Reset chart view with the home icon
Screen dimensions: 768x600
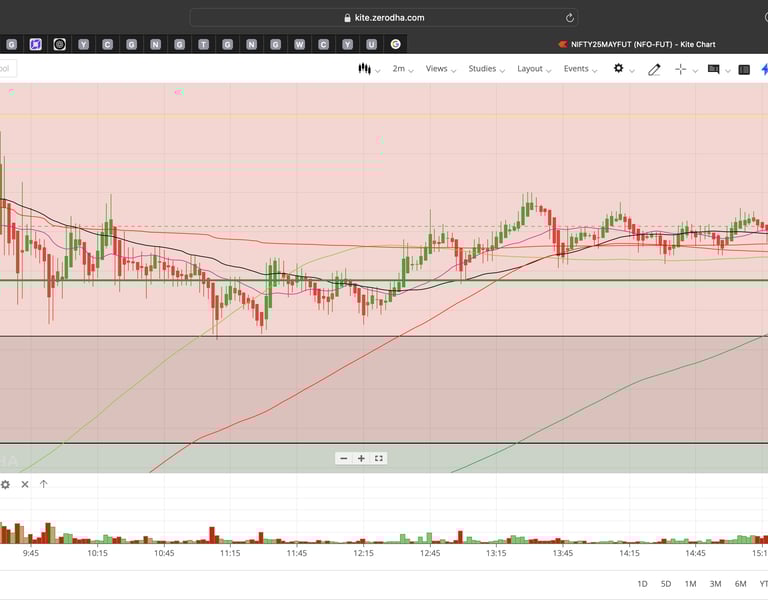pos(379,458)
